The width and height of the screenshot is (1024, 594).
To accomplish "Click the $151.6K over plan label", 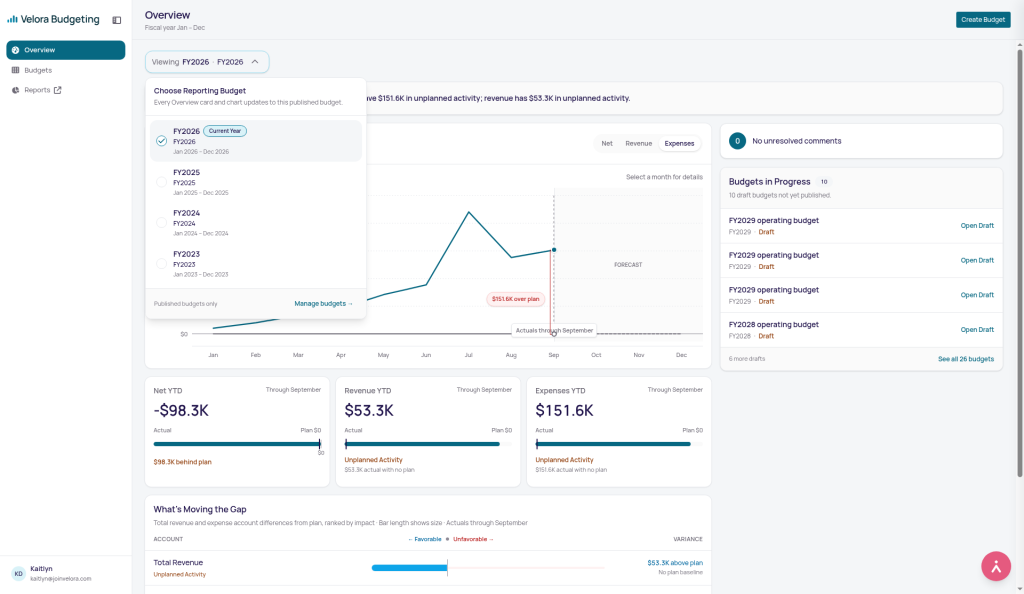I will [x=515, y=299].
